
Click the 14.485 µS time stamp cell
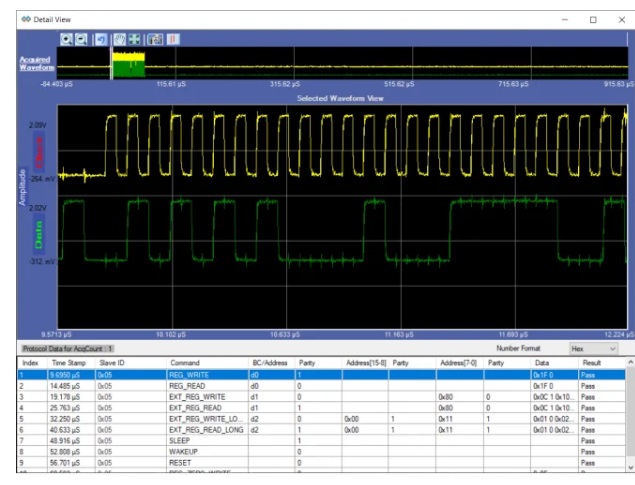(x=71, y=386)
